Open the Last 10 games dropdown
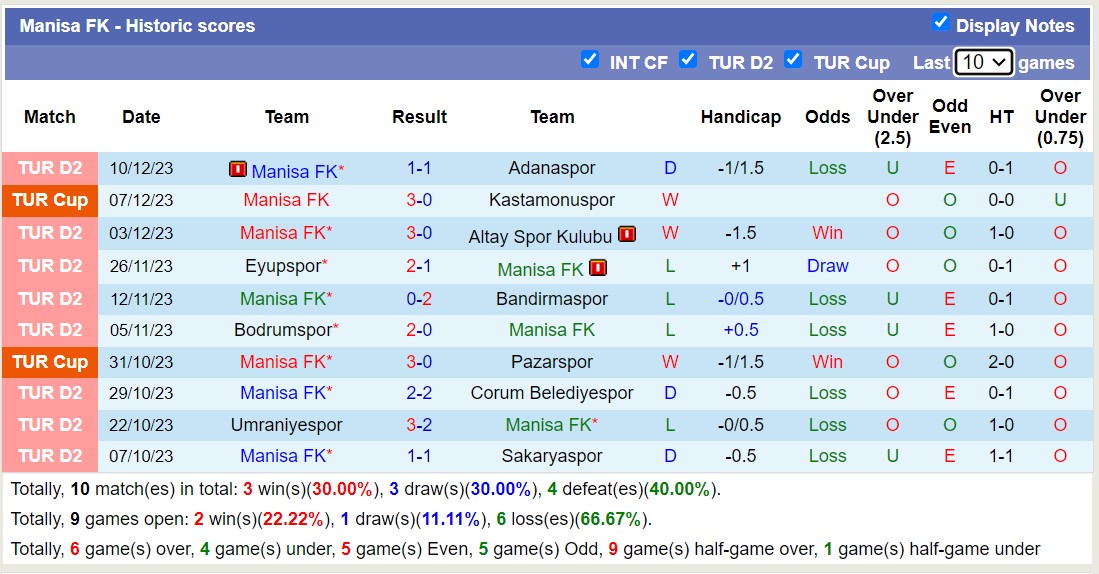Viewport: 1099px width, 574px height. coord(983,62)
